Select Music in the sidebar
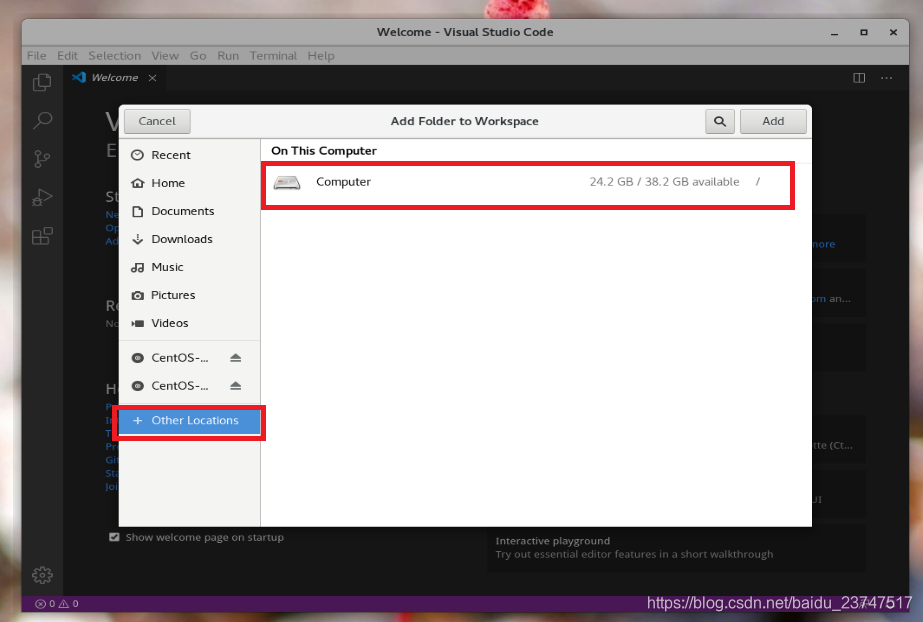 pos(190,267)
